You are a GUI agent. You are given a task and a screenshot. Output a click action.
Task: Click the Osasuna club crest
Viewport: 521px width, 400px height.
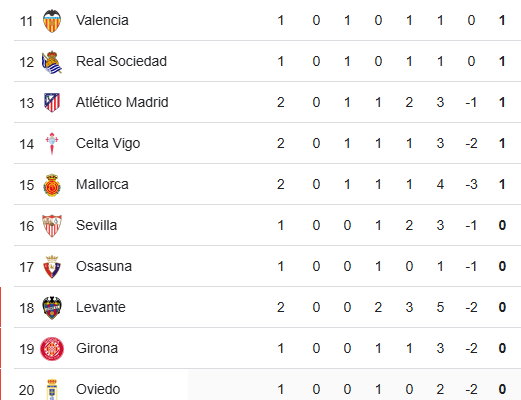tap(52, 267)
